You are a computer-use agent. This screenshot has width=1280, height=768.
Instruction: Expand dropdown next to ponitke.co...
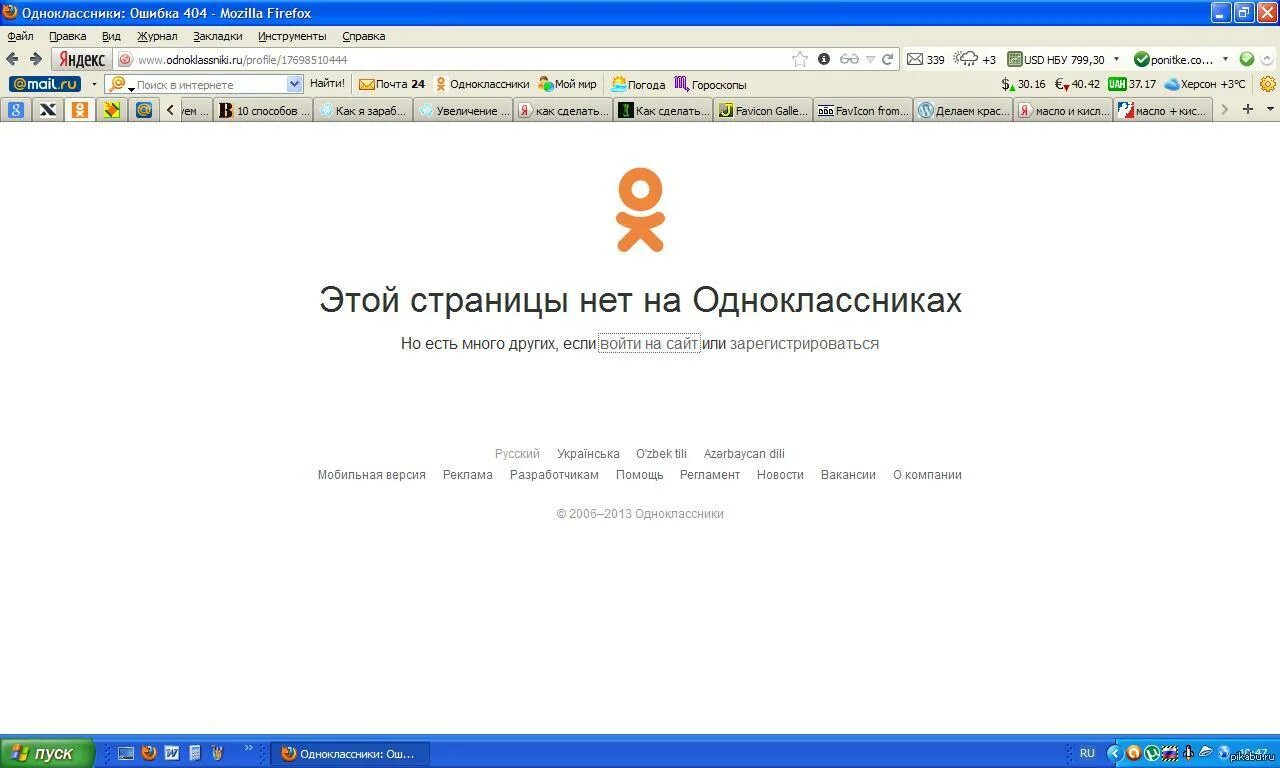point(1225,59)
